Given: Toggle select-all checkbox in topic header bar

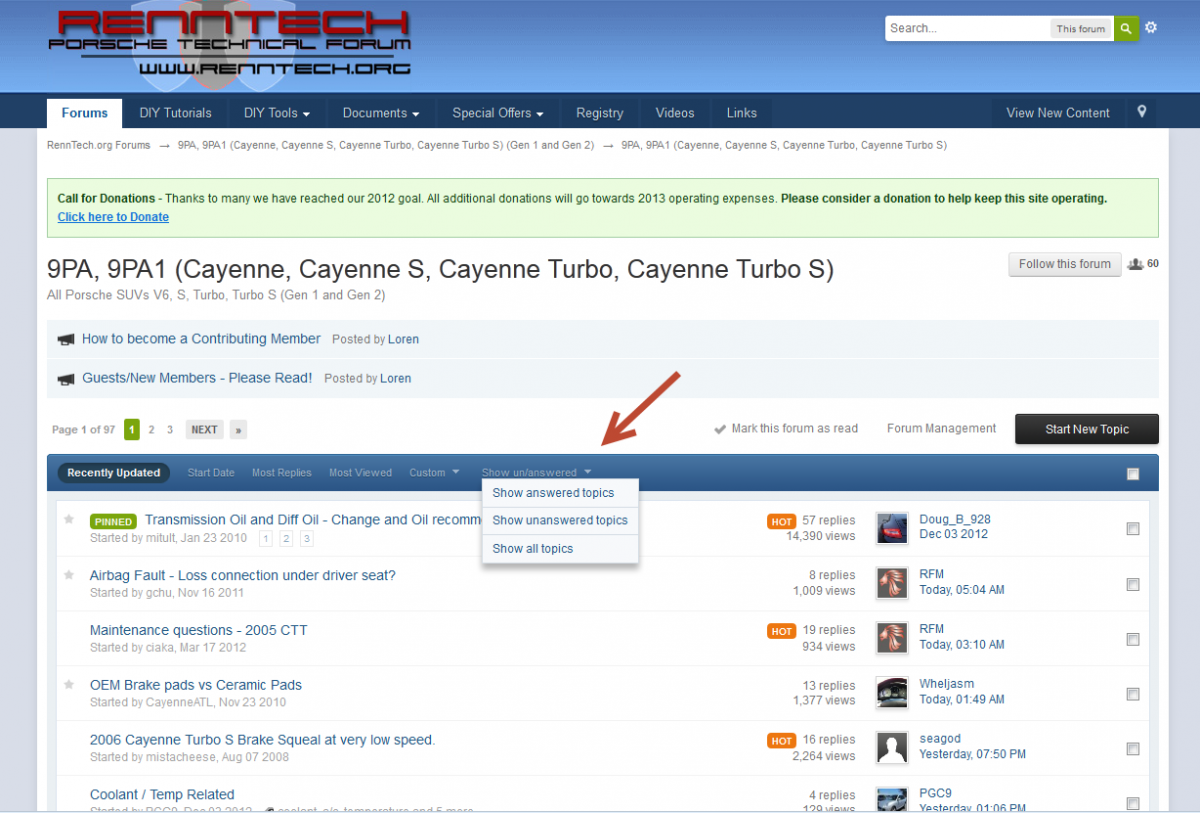Looking at the screenshot, I should click(x=1133, y=474).
